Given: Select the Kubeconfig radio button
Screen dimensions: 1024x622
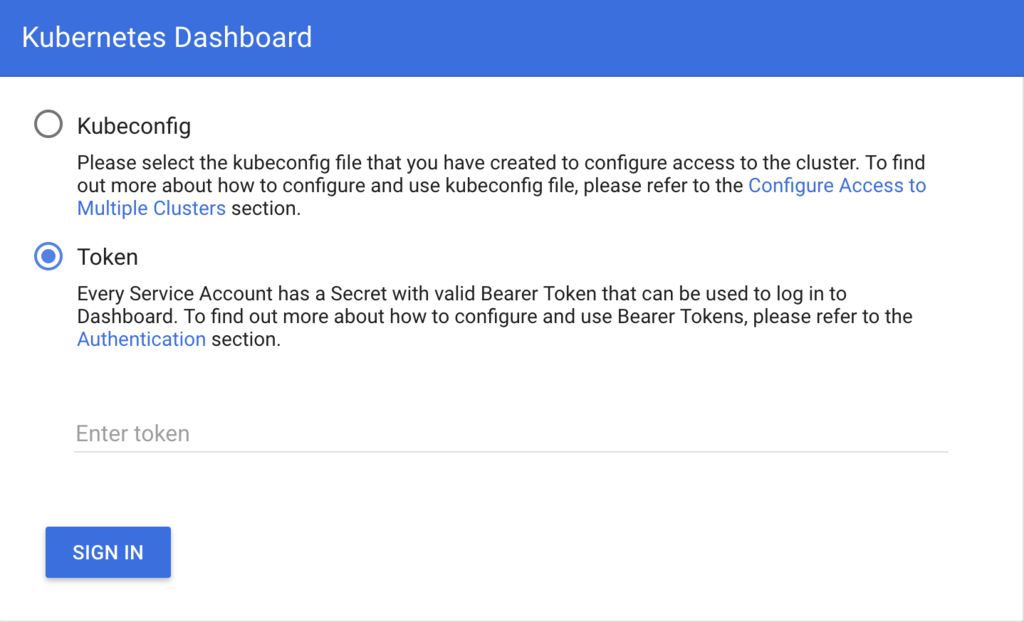Looking at the screenshot, I should click(x=48, y=126).
